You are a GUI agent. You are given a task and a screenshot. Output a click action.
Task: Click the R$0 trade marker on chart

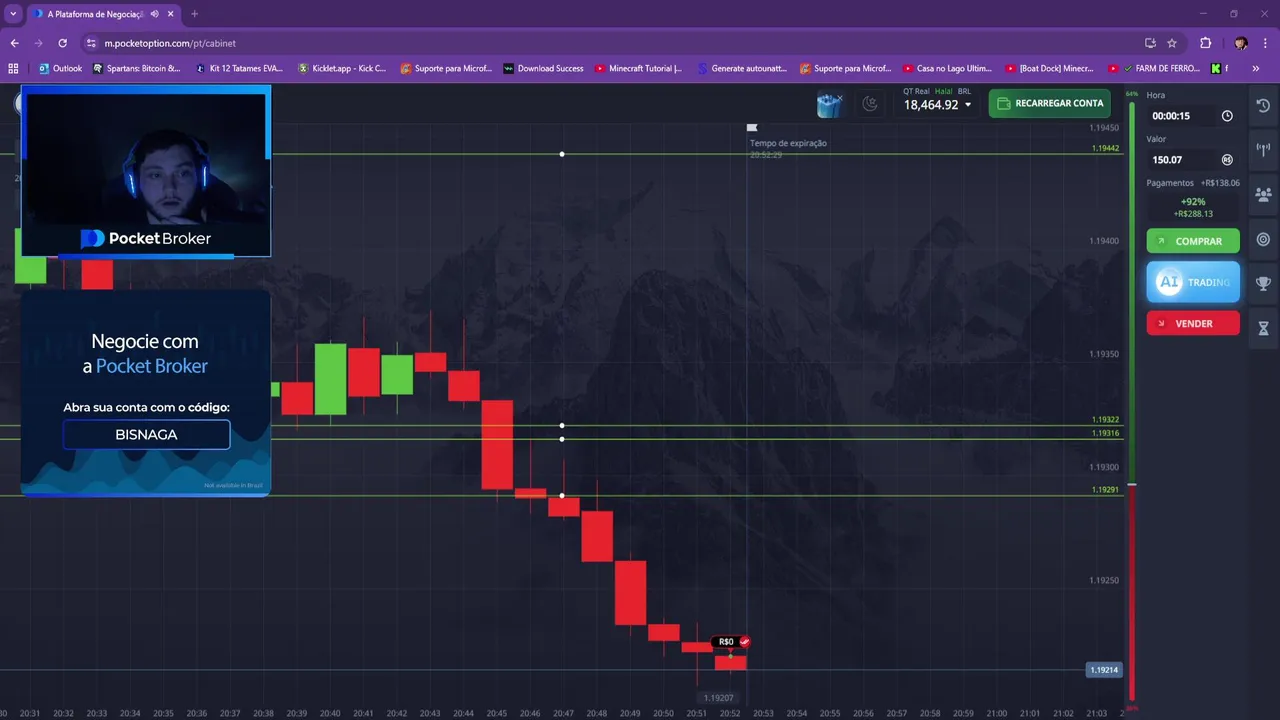coord(731,642)
